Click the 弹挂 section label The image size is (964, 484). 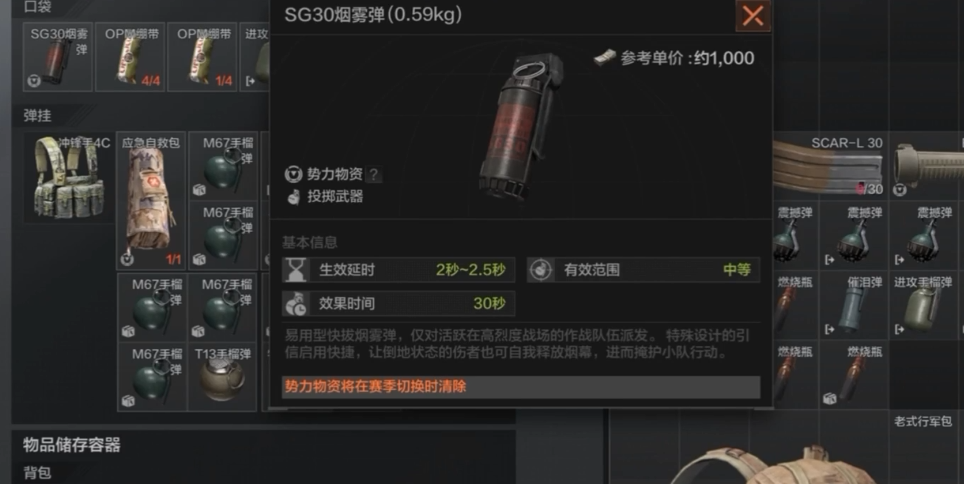point(38,115)
